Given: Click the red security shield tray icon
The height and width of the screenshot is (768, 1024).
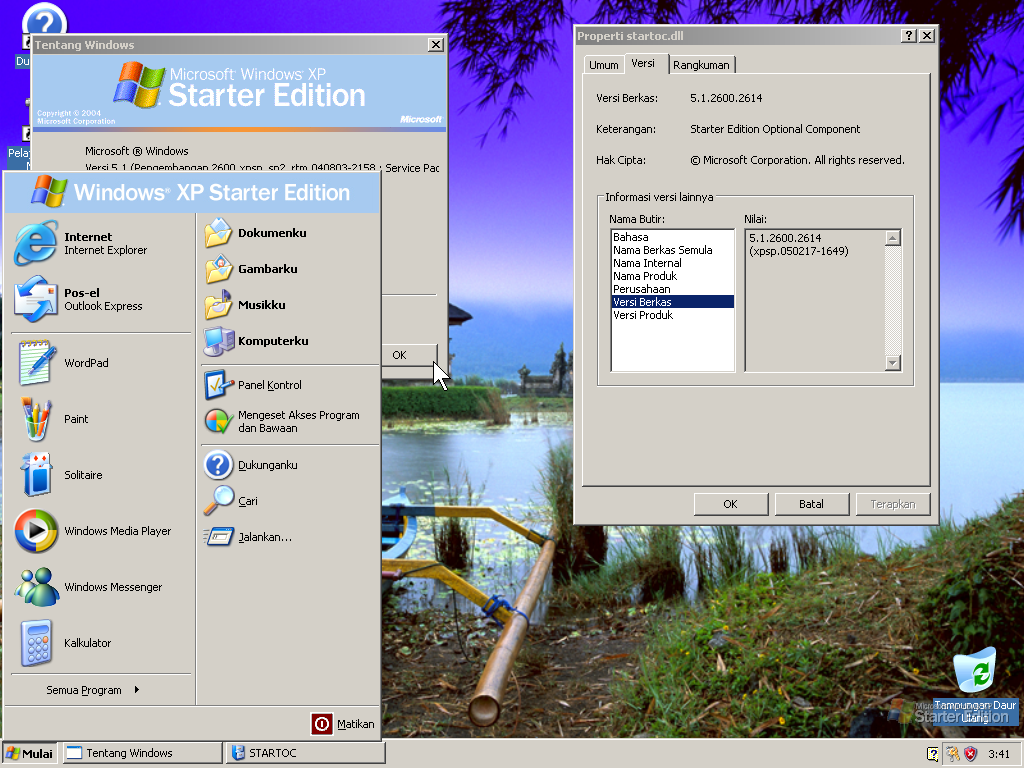Looking at the screenshot, I should (970, 754).
